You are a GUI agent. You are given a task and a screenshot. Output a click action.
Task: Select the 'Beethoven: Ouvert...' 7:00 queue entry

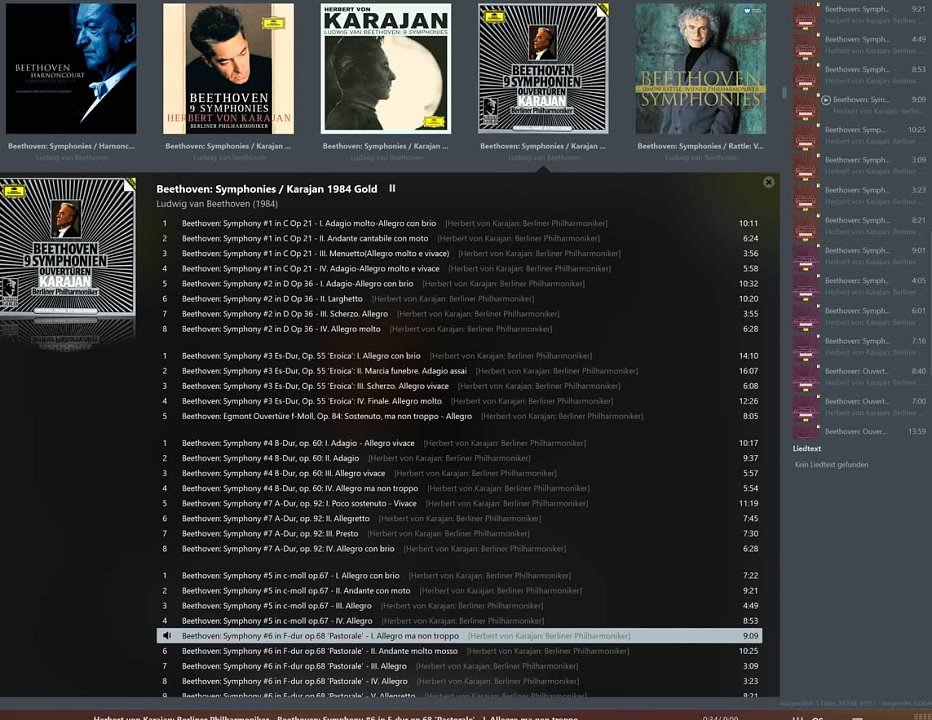pos(859,407)
